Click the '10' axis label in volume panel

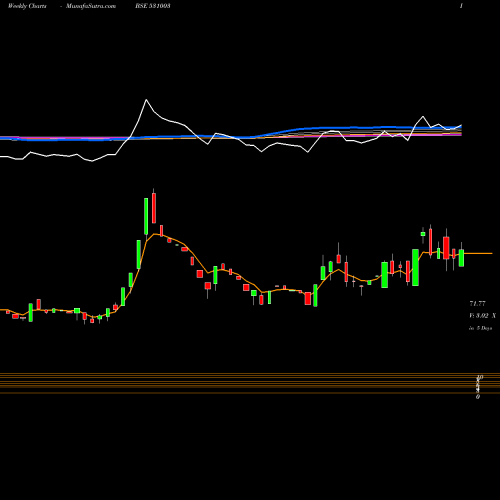pos(480,377)
